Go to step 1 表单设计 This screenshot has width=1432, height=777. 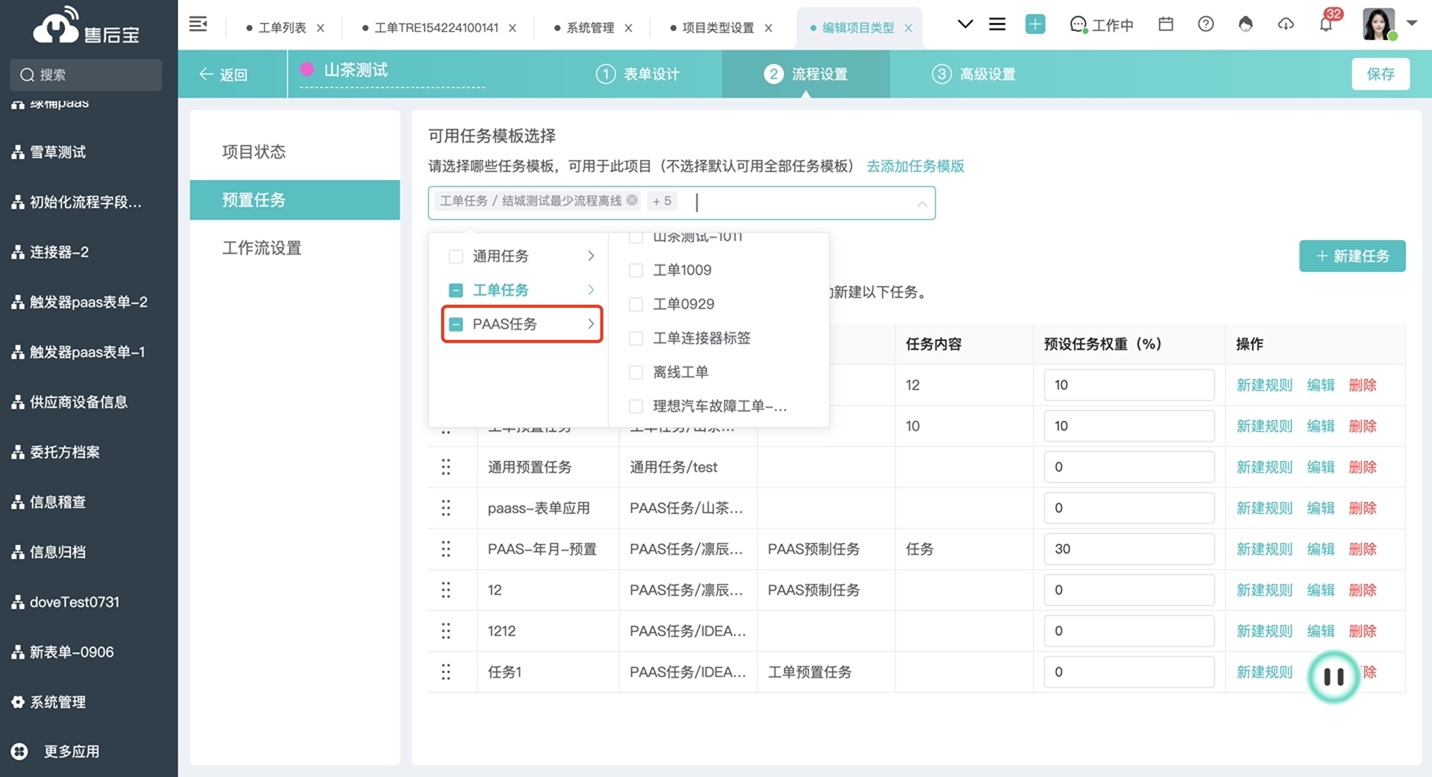[638, 74]
